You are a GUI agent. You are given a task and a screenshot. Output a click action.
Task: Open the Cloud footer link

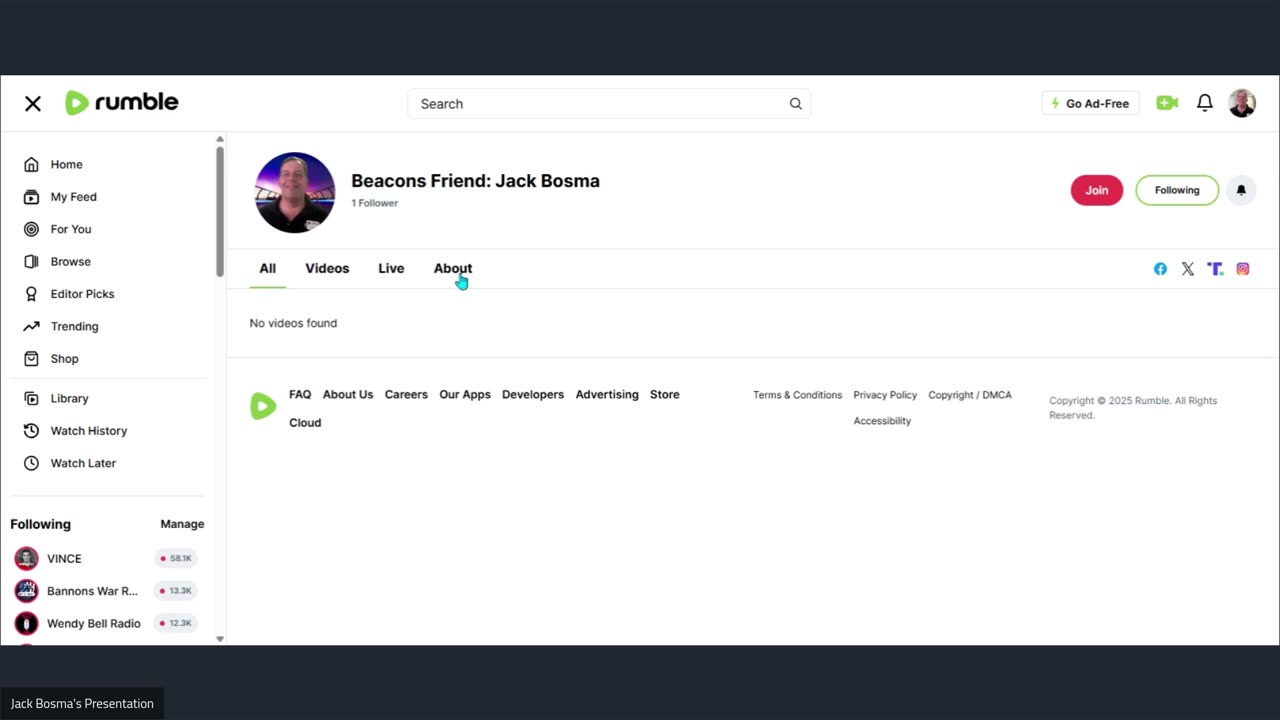[x=305, y=423]
